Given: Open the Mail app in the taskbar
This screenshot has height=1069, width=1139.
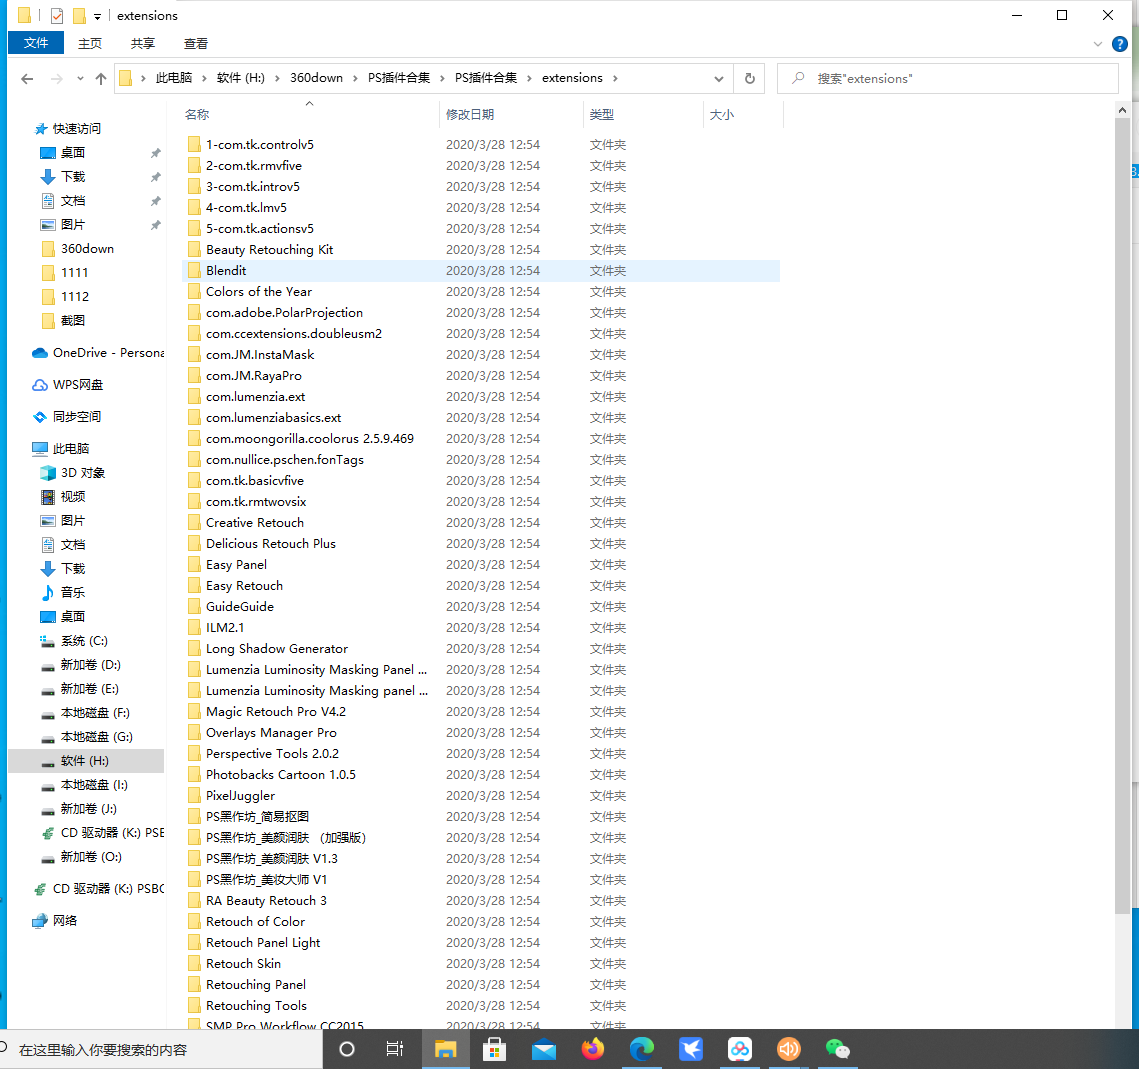Looking at the screenshot, I should click(x=543, y=1049).
